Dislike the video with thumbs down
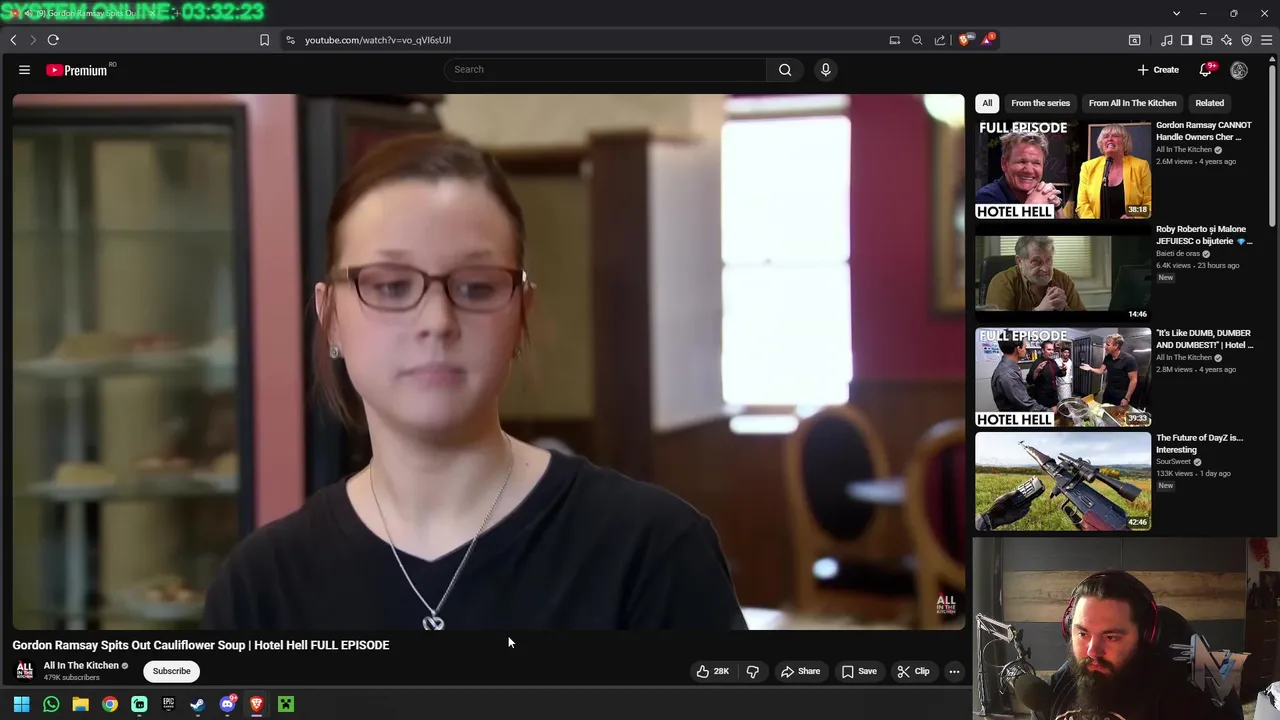1280x720 pixels. [752, 671]
